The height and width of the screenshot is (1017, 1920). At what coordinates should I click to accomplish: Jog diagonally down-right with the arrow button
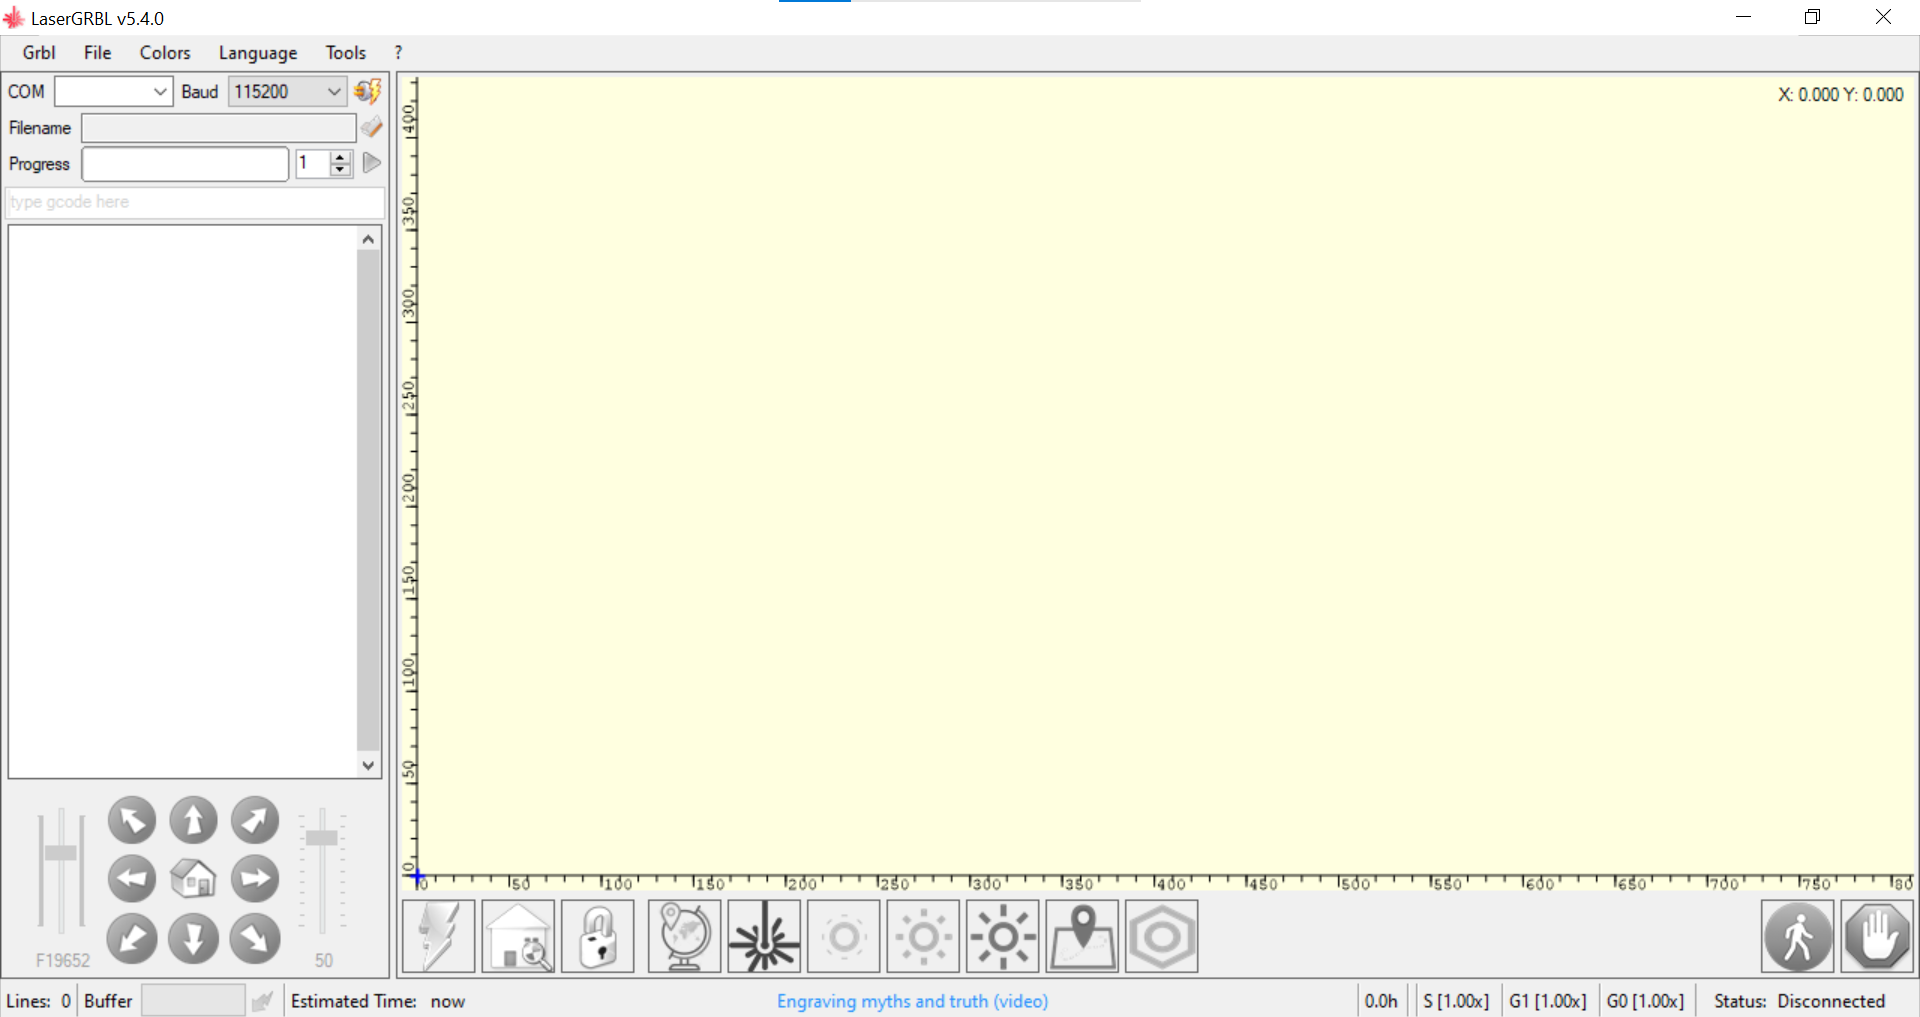click(x=255, y=938)
